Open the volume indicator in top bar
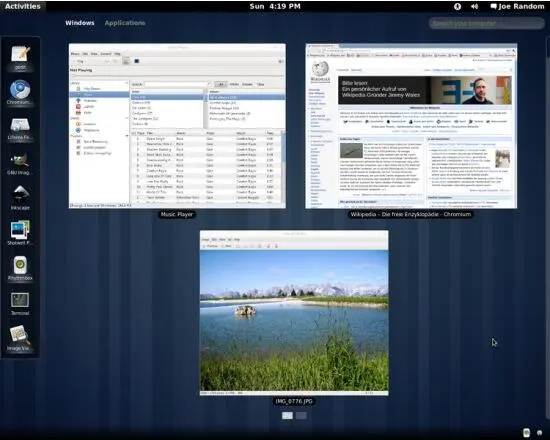The width and height of the screenshot is (550, 440). coord(475,6)
